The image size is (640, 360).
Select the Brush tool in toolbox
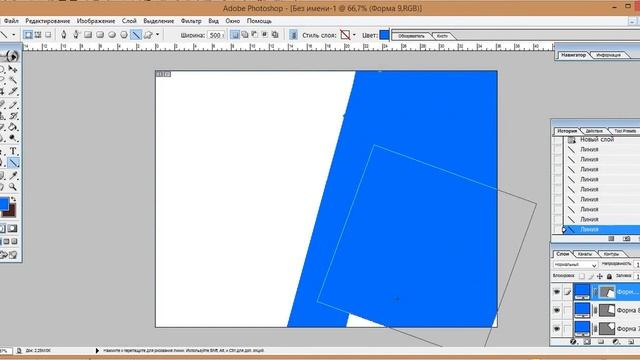[x=13, y=104]
